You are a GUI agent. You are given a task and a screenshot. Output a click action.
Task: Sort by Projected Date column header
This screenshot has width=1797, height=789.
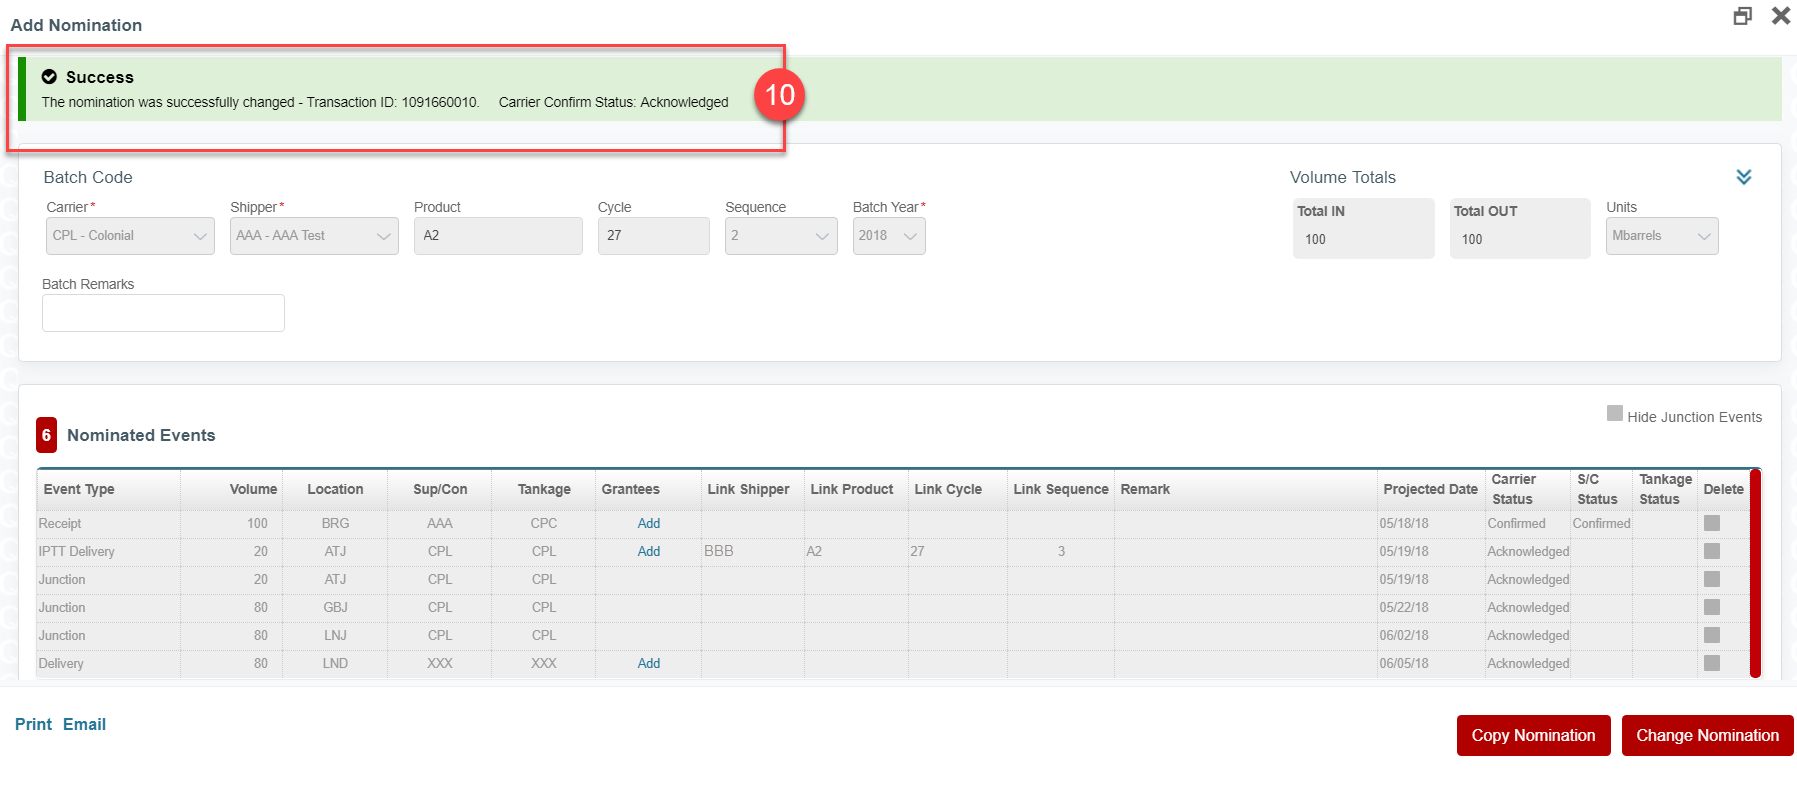[x=1429, y=489]
